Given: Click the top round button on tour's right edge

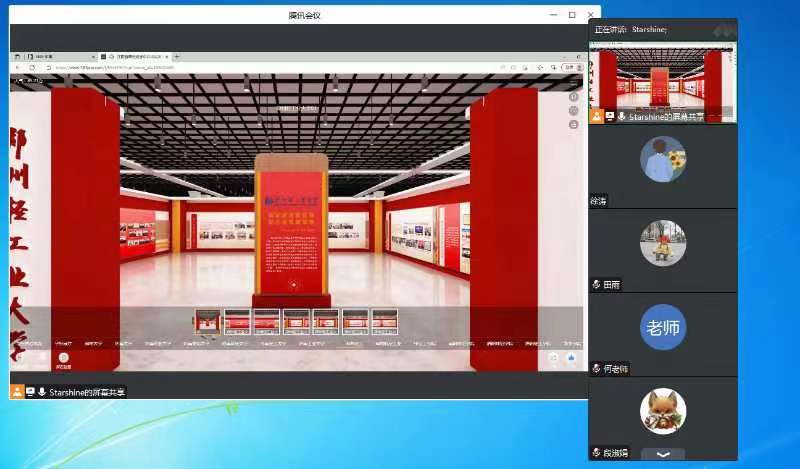Looking at the screenshot, I should [573, 97].
